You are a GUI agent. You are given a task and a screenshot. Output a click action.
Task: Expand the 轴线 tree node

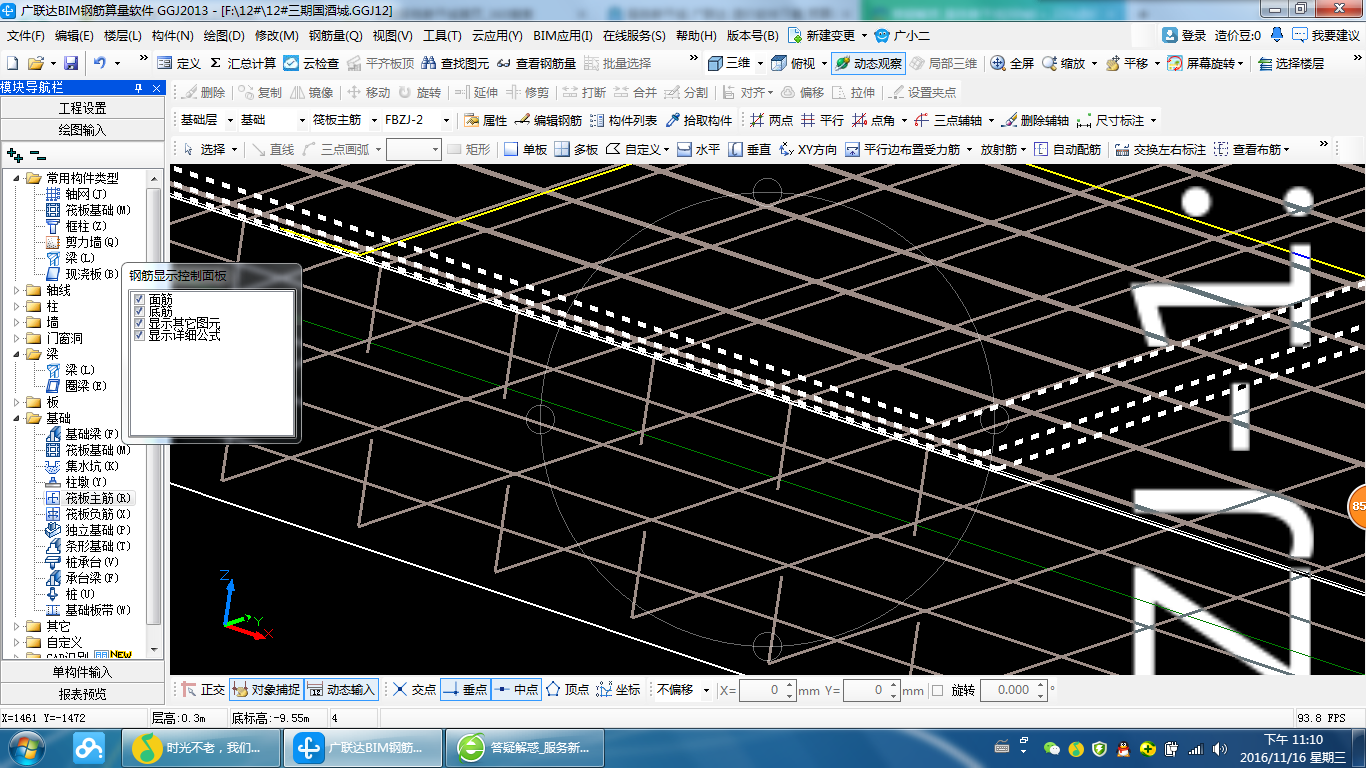[x=17, y=290]
